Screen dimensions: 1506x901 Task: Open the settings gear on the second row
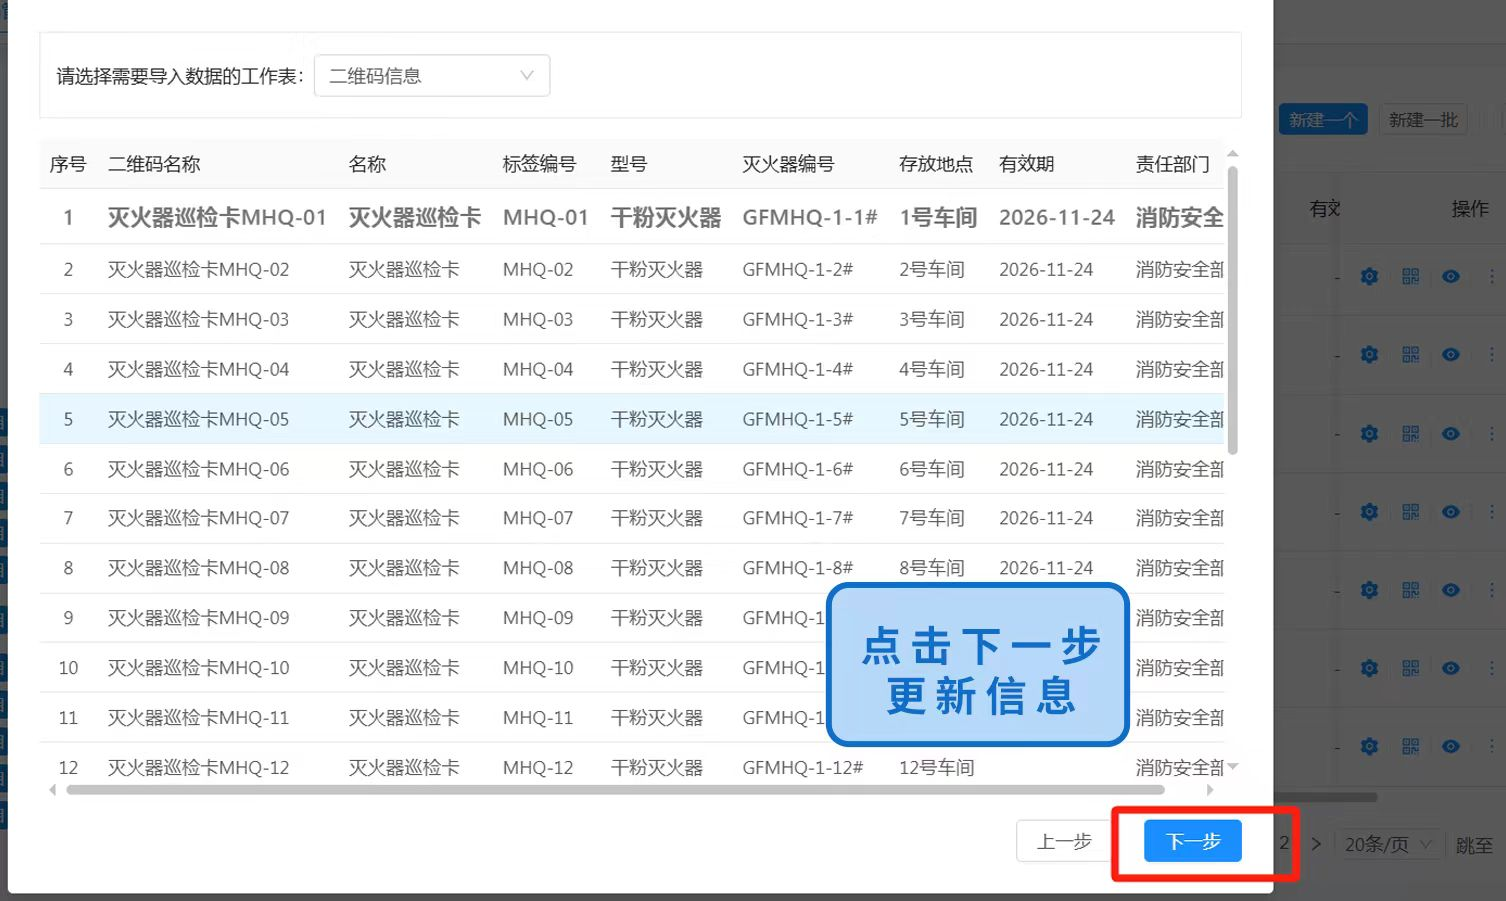coord(1368,354)
